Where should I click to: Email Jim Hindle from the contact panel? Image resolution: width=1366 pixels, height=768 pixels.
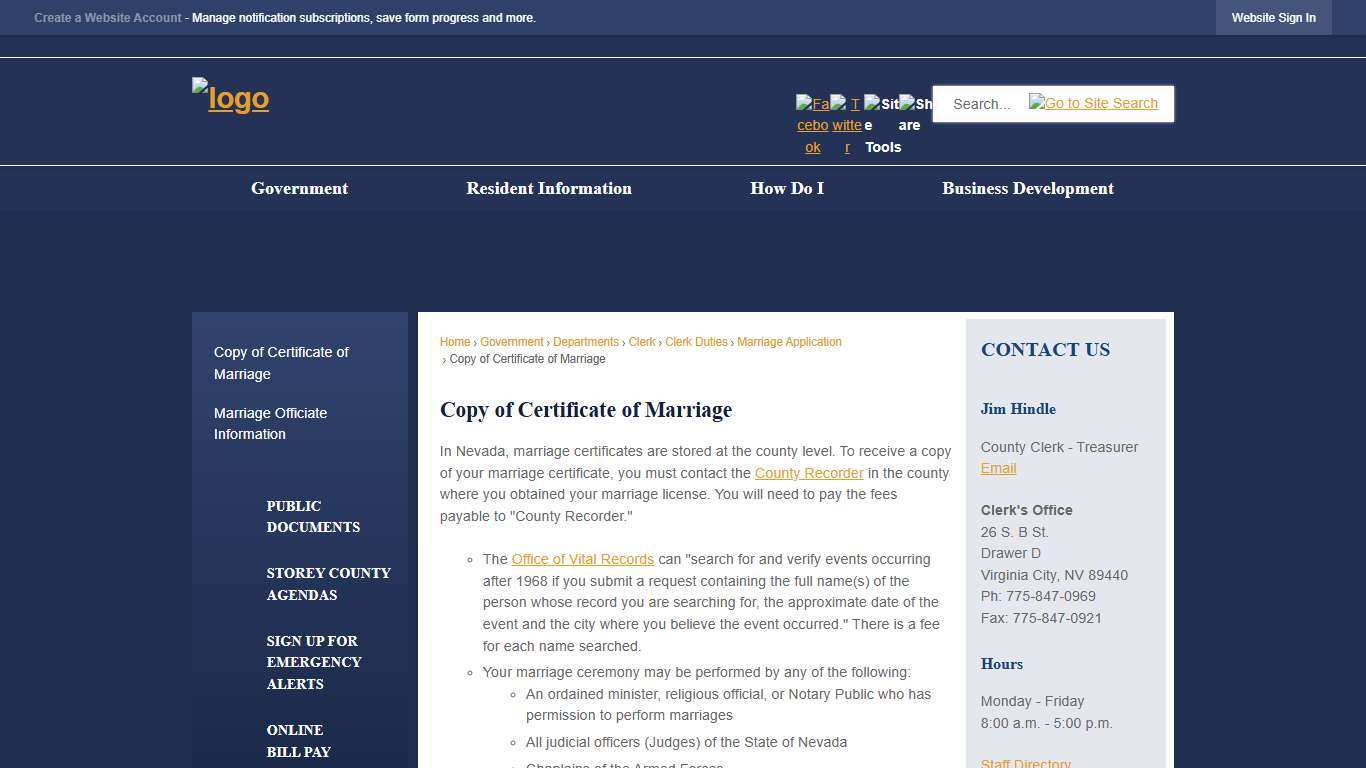click(x=998, y=468)
